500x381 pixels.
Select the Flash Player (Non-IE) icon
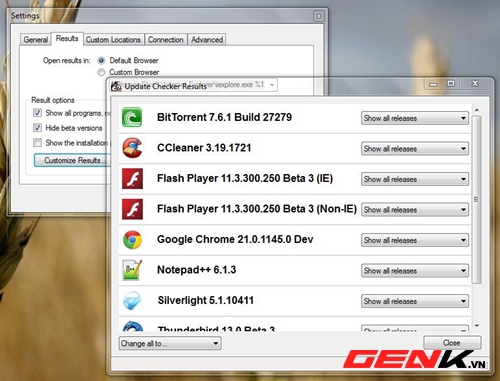click(132, 209)
